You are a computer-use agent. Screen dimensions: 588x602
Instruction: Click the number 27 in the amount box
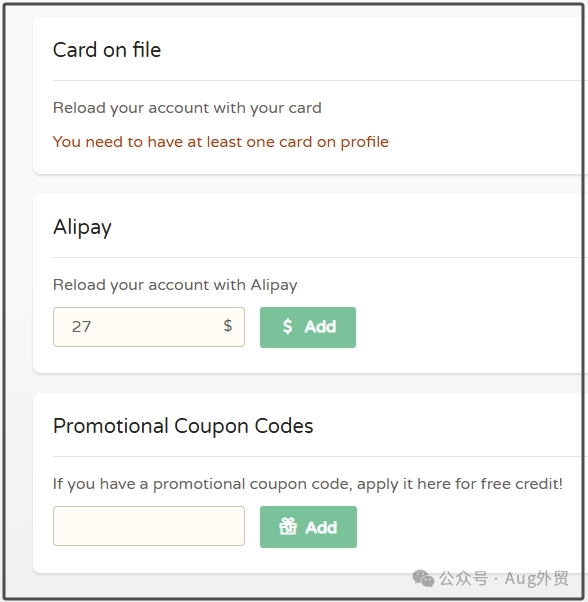81,327
